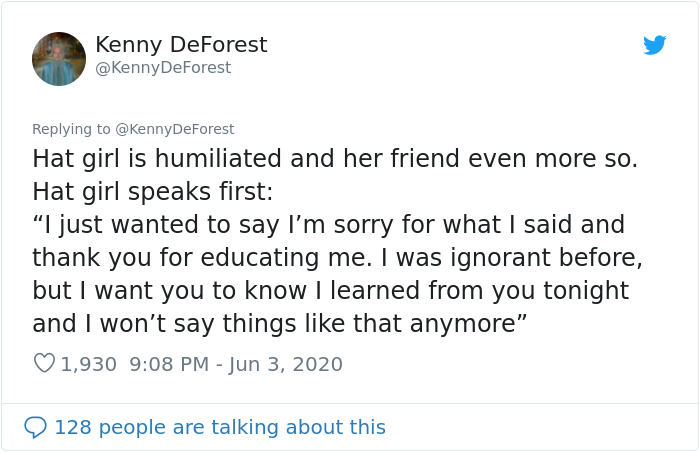The width and height of the screenshot is (700, 452).
Task: Like the tweet with the heart icon
Action: (44, 363)
